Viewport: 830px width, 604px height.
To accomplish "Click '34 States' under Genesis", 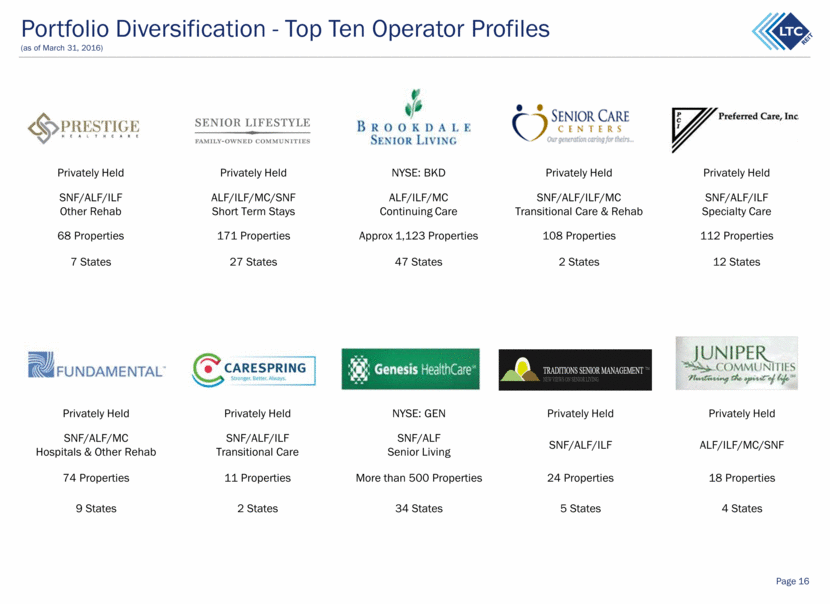I will coord(419,508).
